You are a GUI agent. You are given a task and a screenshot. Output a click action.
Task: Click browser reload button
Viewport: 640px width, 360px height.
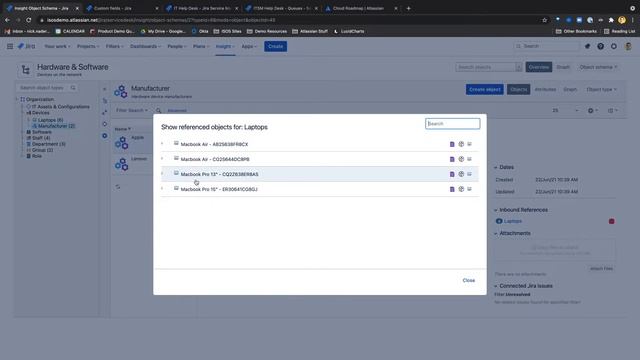[29, 20]
